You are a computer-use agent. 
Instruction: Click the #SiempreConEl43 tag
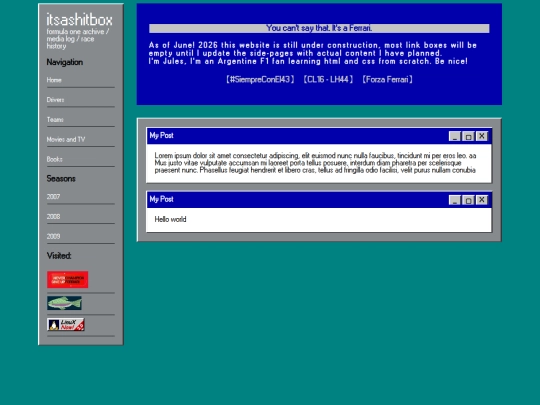point(260,80)
